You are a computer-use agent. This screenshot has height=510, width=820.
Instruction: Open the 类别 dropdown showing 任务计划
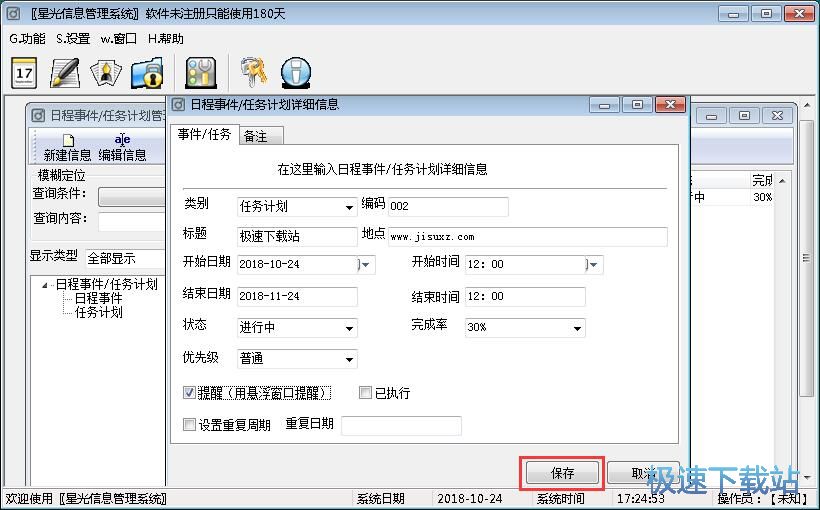[297, 207]
